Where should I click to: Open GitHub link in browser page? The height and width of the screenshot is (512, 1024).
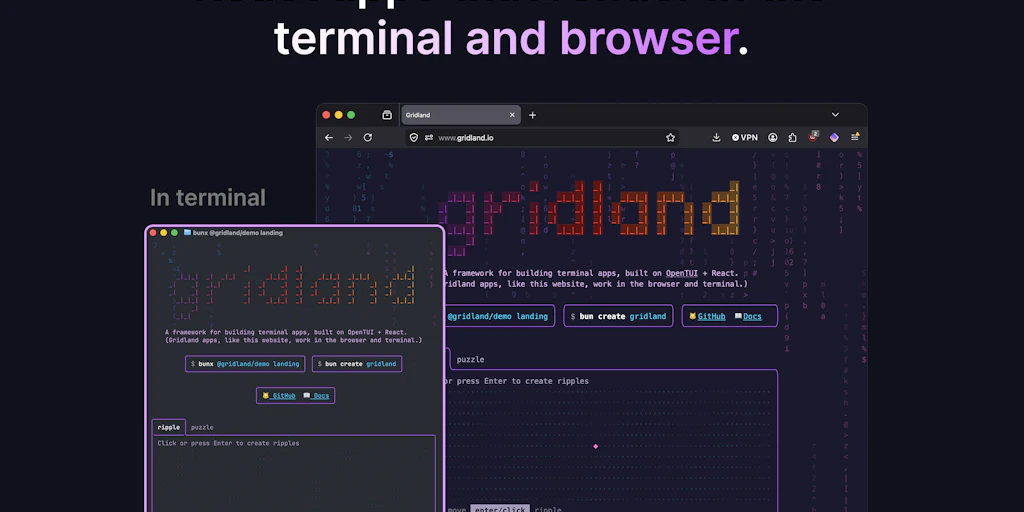(x=711, y=316)
